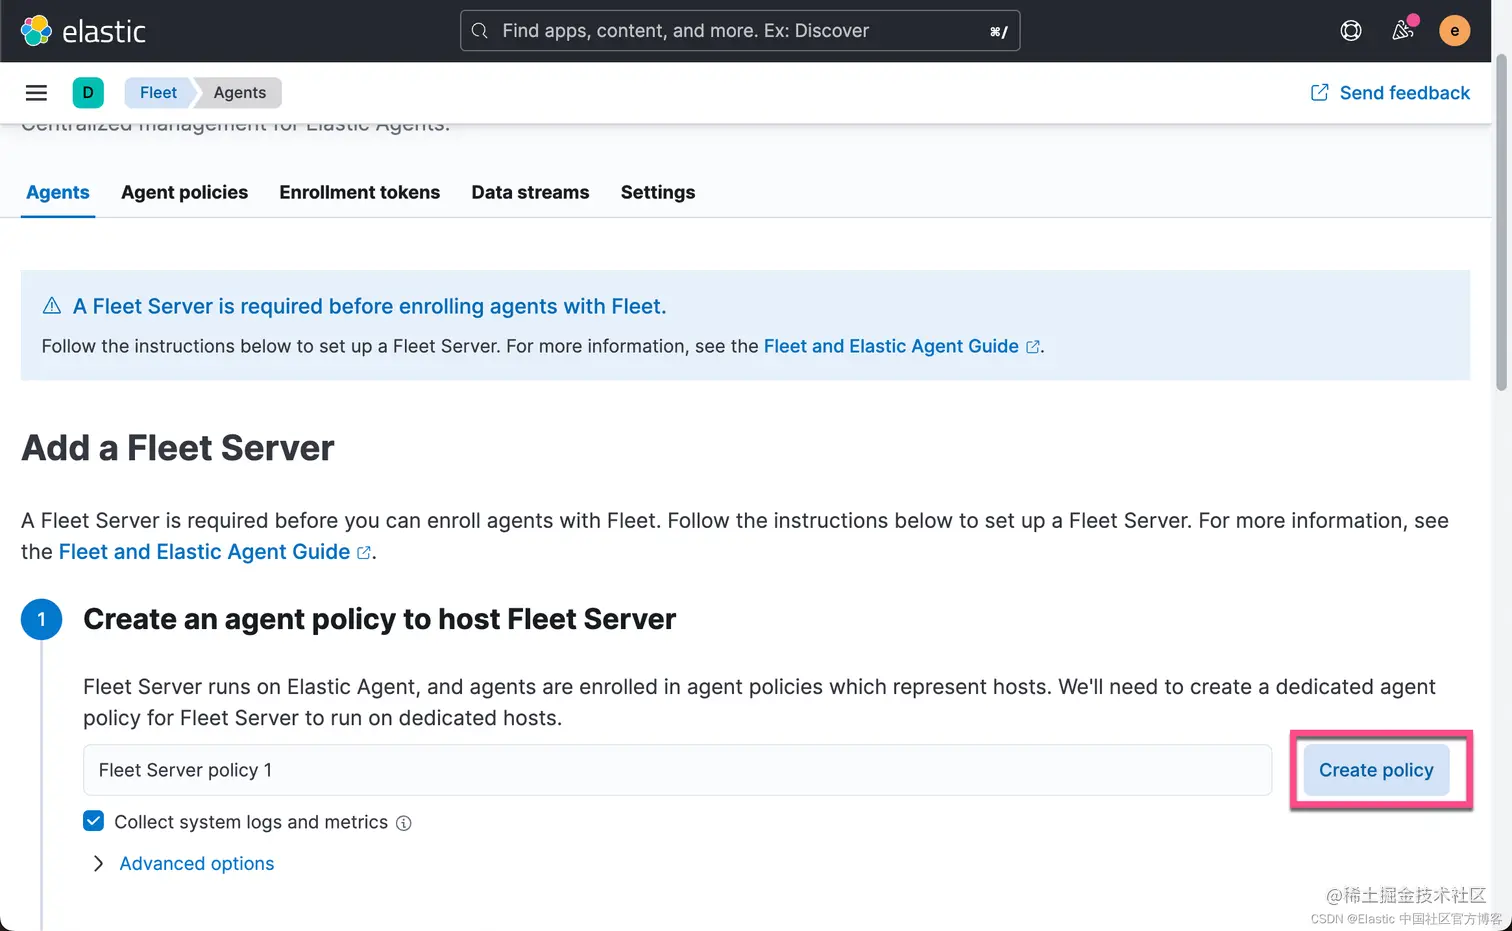Uncheck Collect system logs and metrics

tap(94, 821)
